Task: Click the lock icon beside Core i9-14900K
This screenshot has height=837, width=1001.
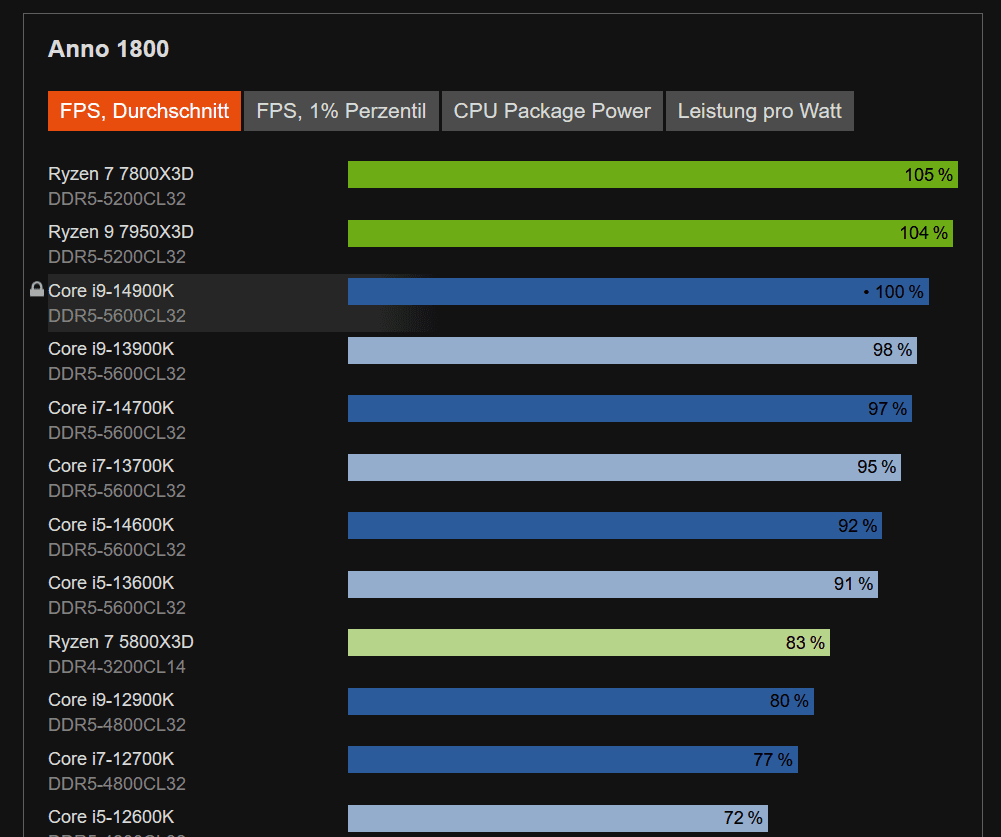Action: coord(37,289)
